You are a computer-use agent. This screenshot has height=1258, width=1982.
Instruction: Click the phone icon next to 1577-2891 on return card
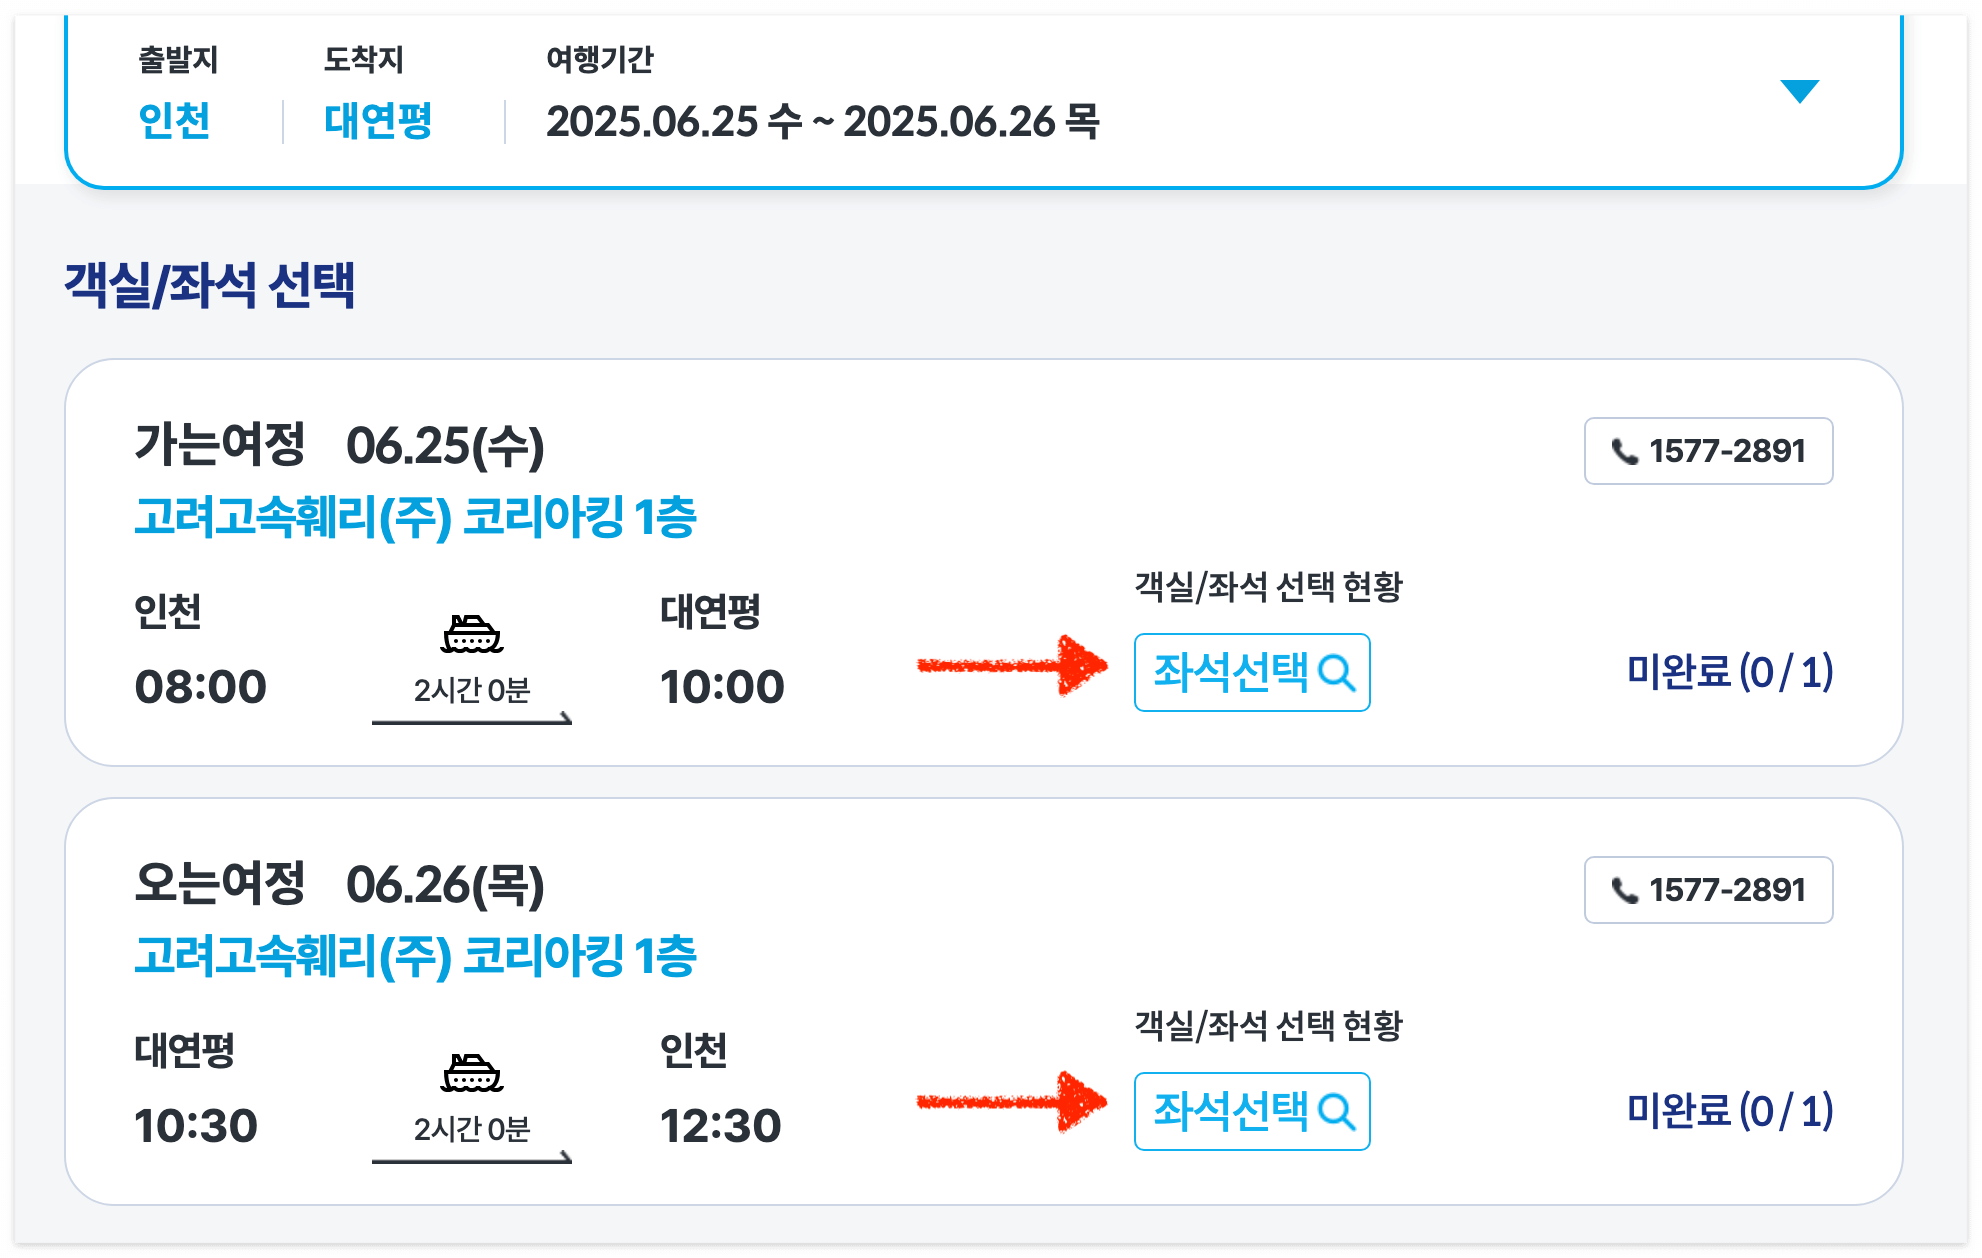click(1624, 891)
